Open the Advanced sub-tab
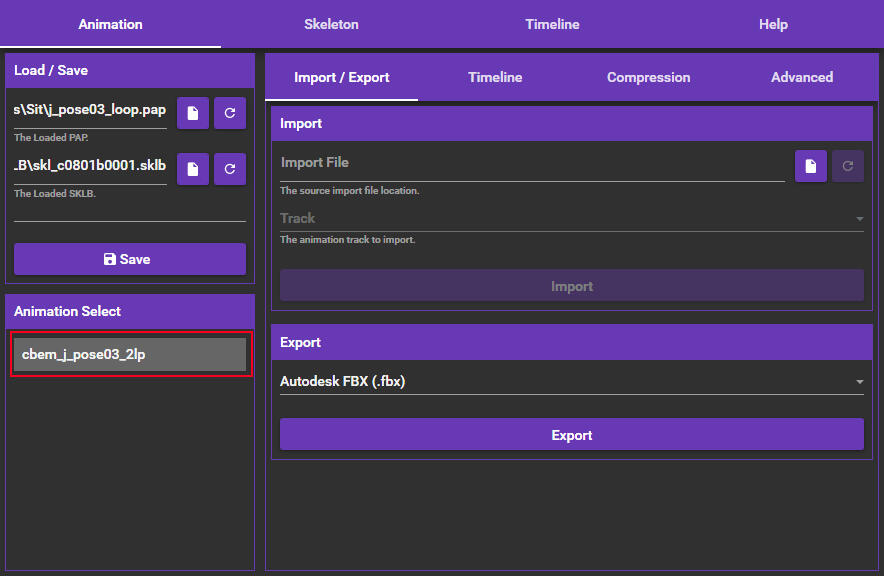Viewport: 884px width, 576px height. coord(802,77)
